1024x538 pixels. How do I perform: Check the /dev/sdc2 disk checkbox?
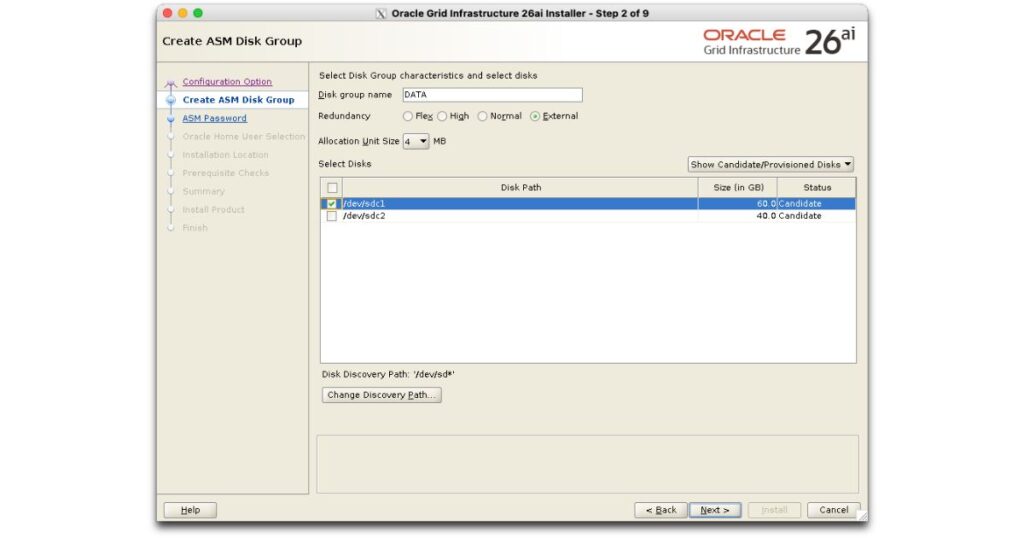click(x=332, y=216)
